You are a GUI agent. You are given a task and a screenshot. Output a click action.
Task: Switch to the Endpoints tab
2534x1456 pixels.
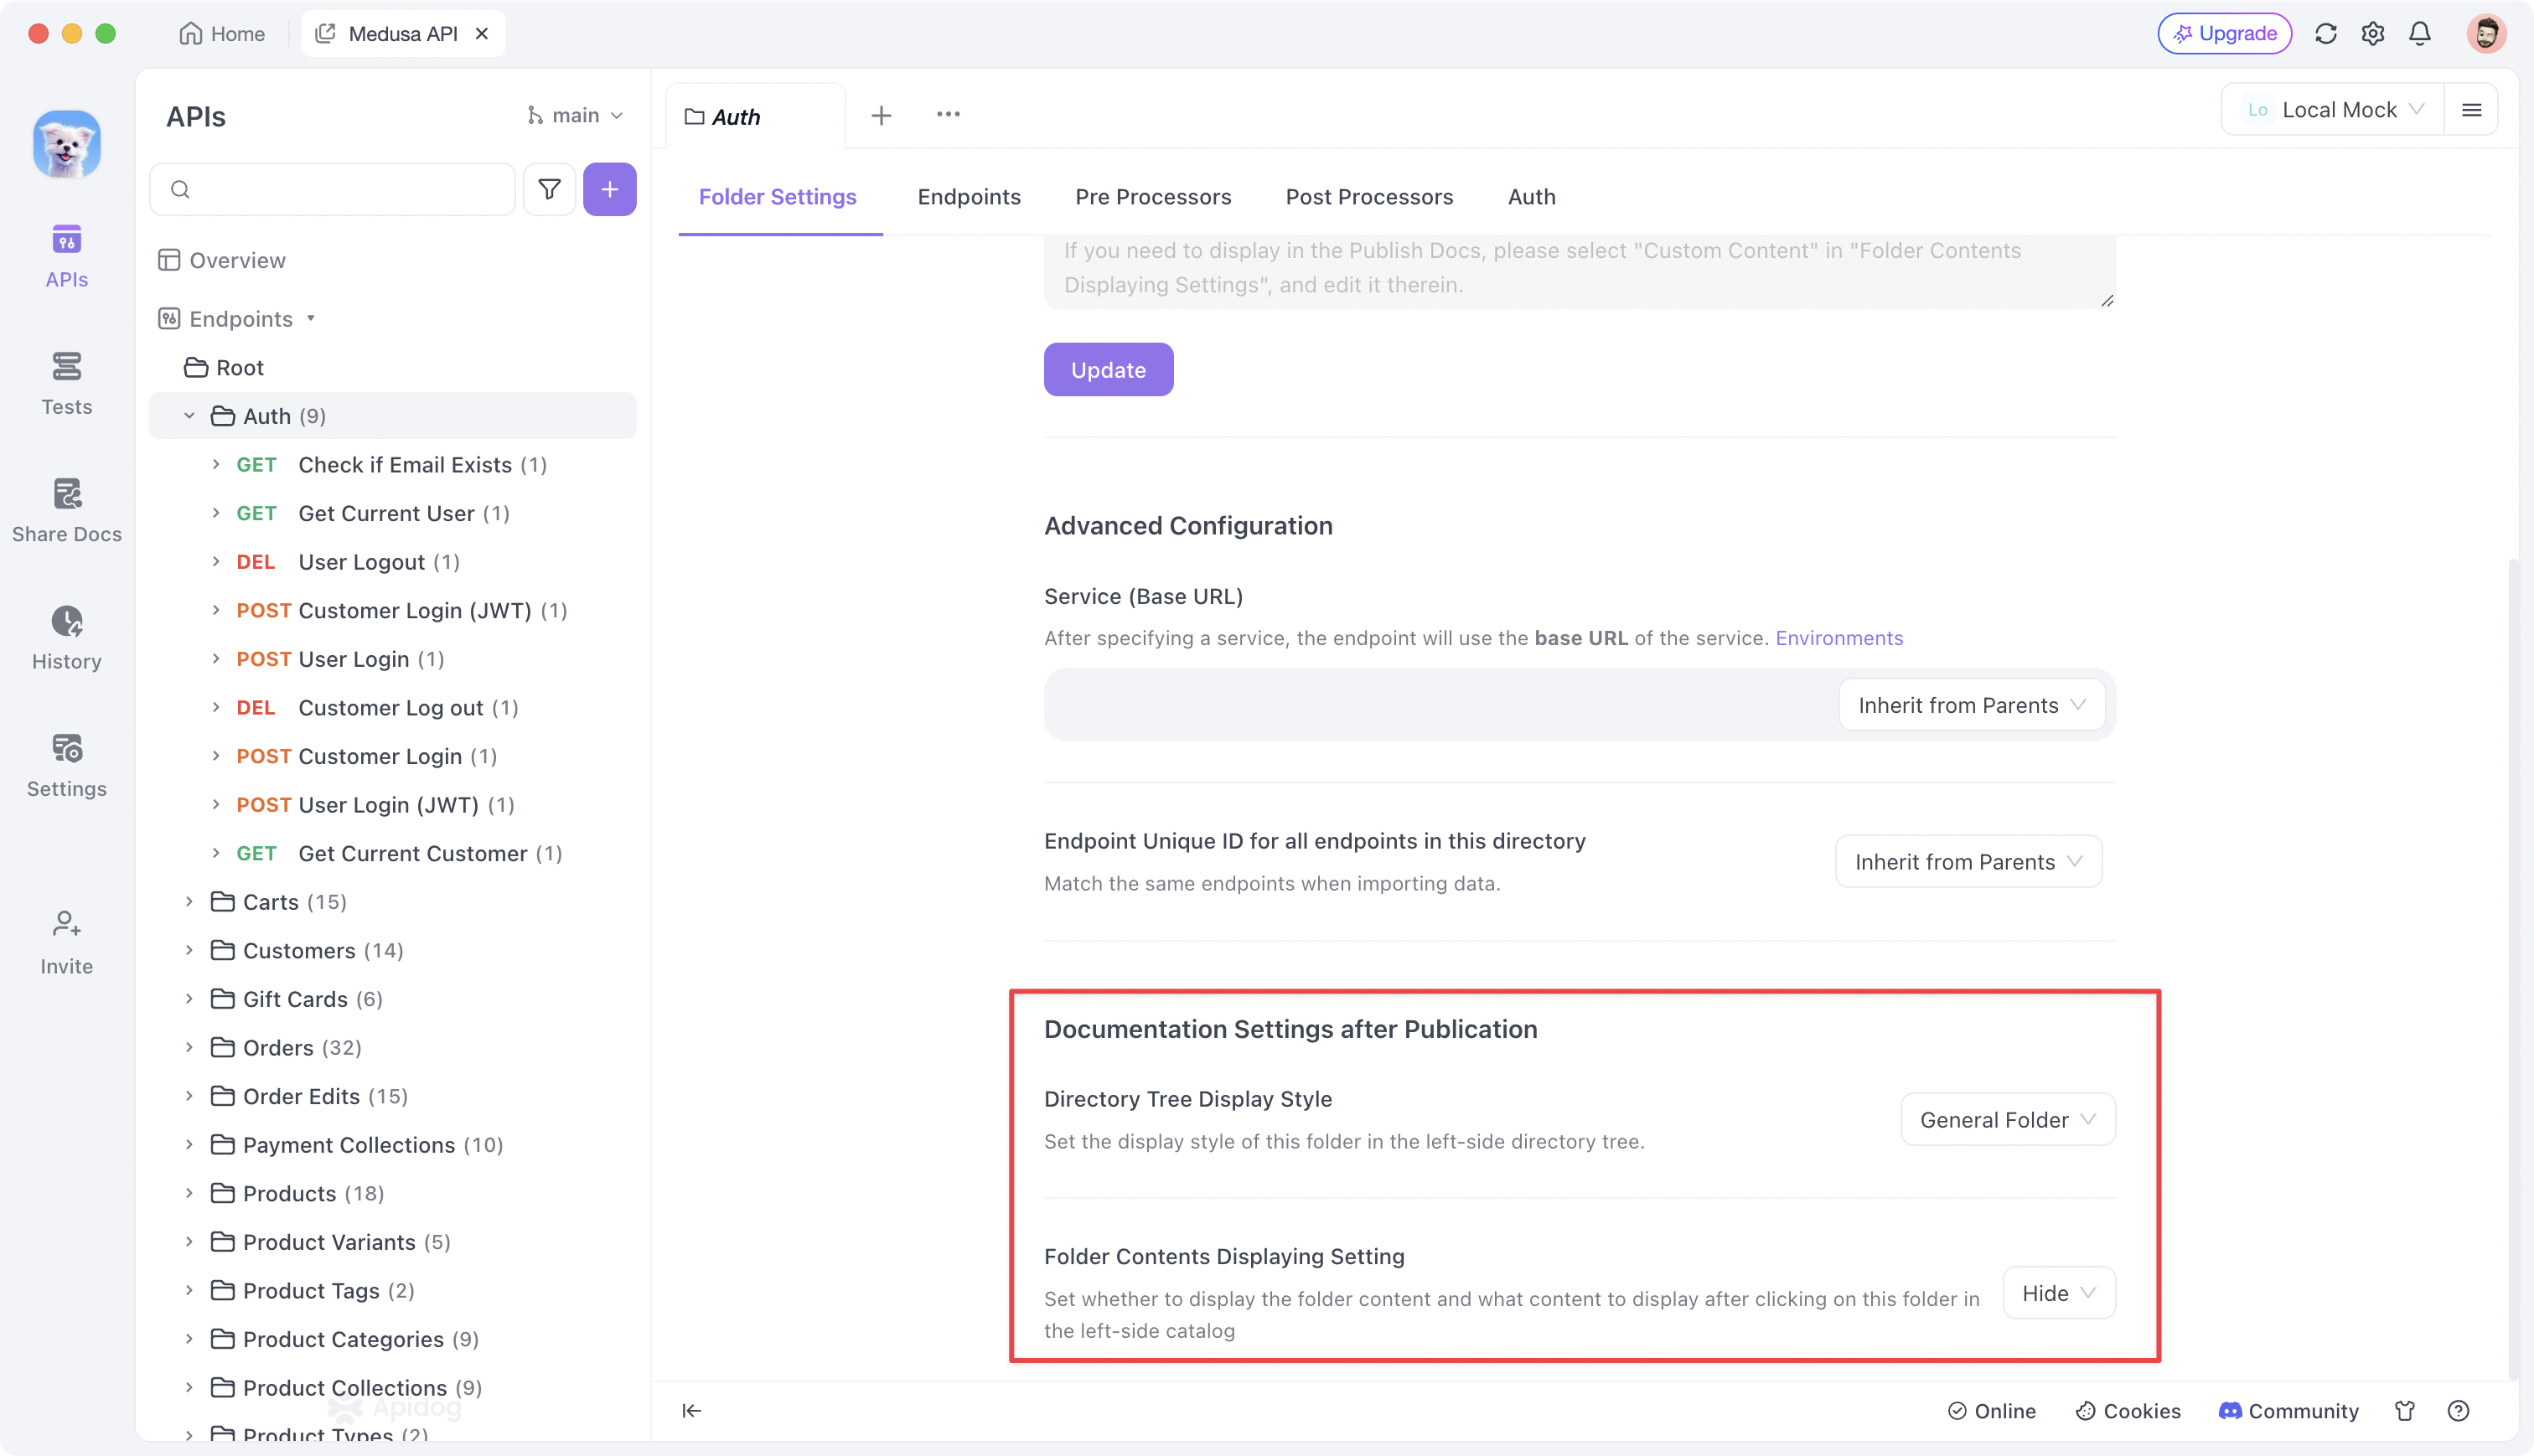pyautogui.click(x=969, y=197)
